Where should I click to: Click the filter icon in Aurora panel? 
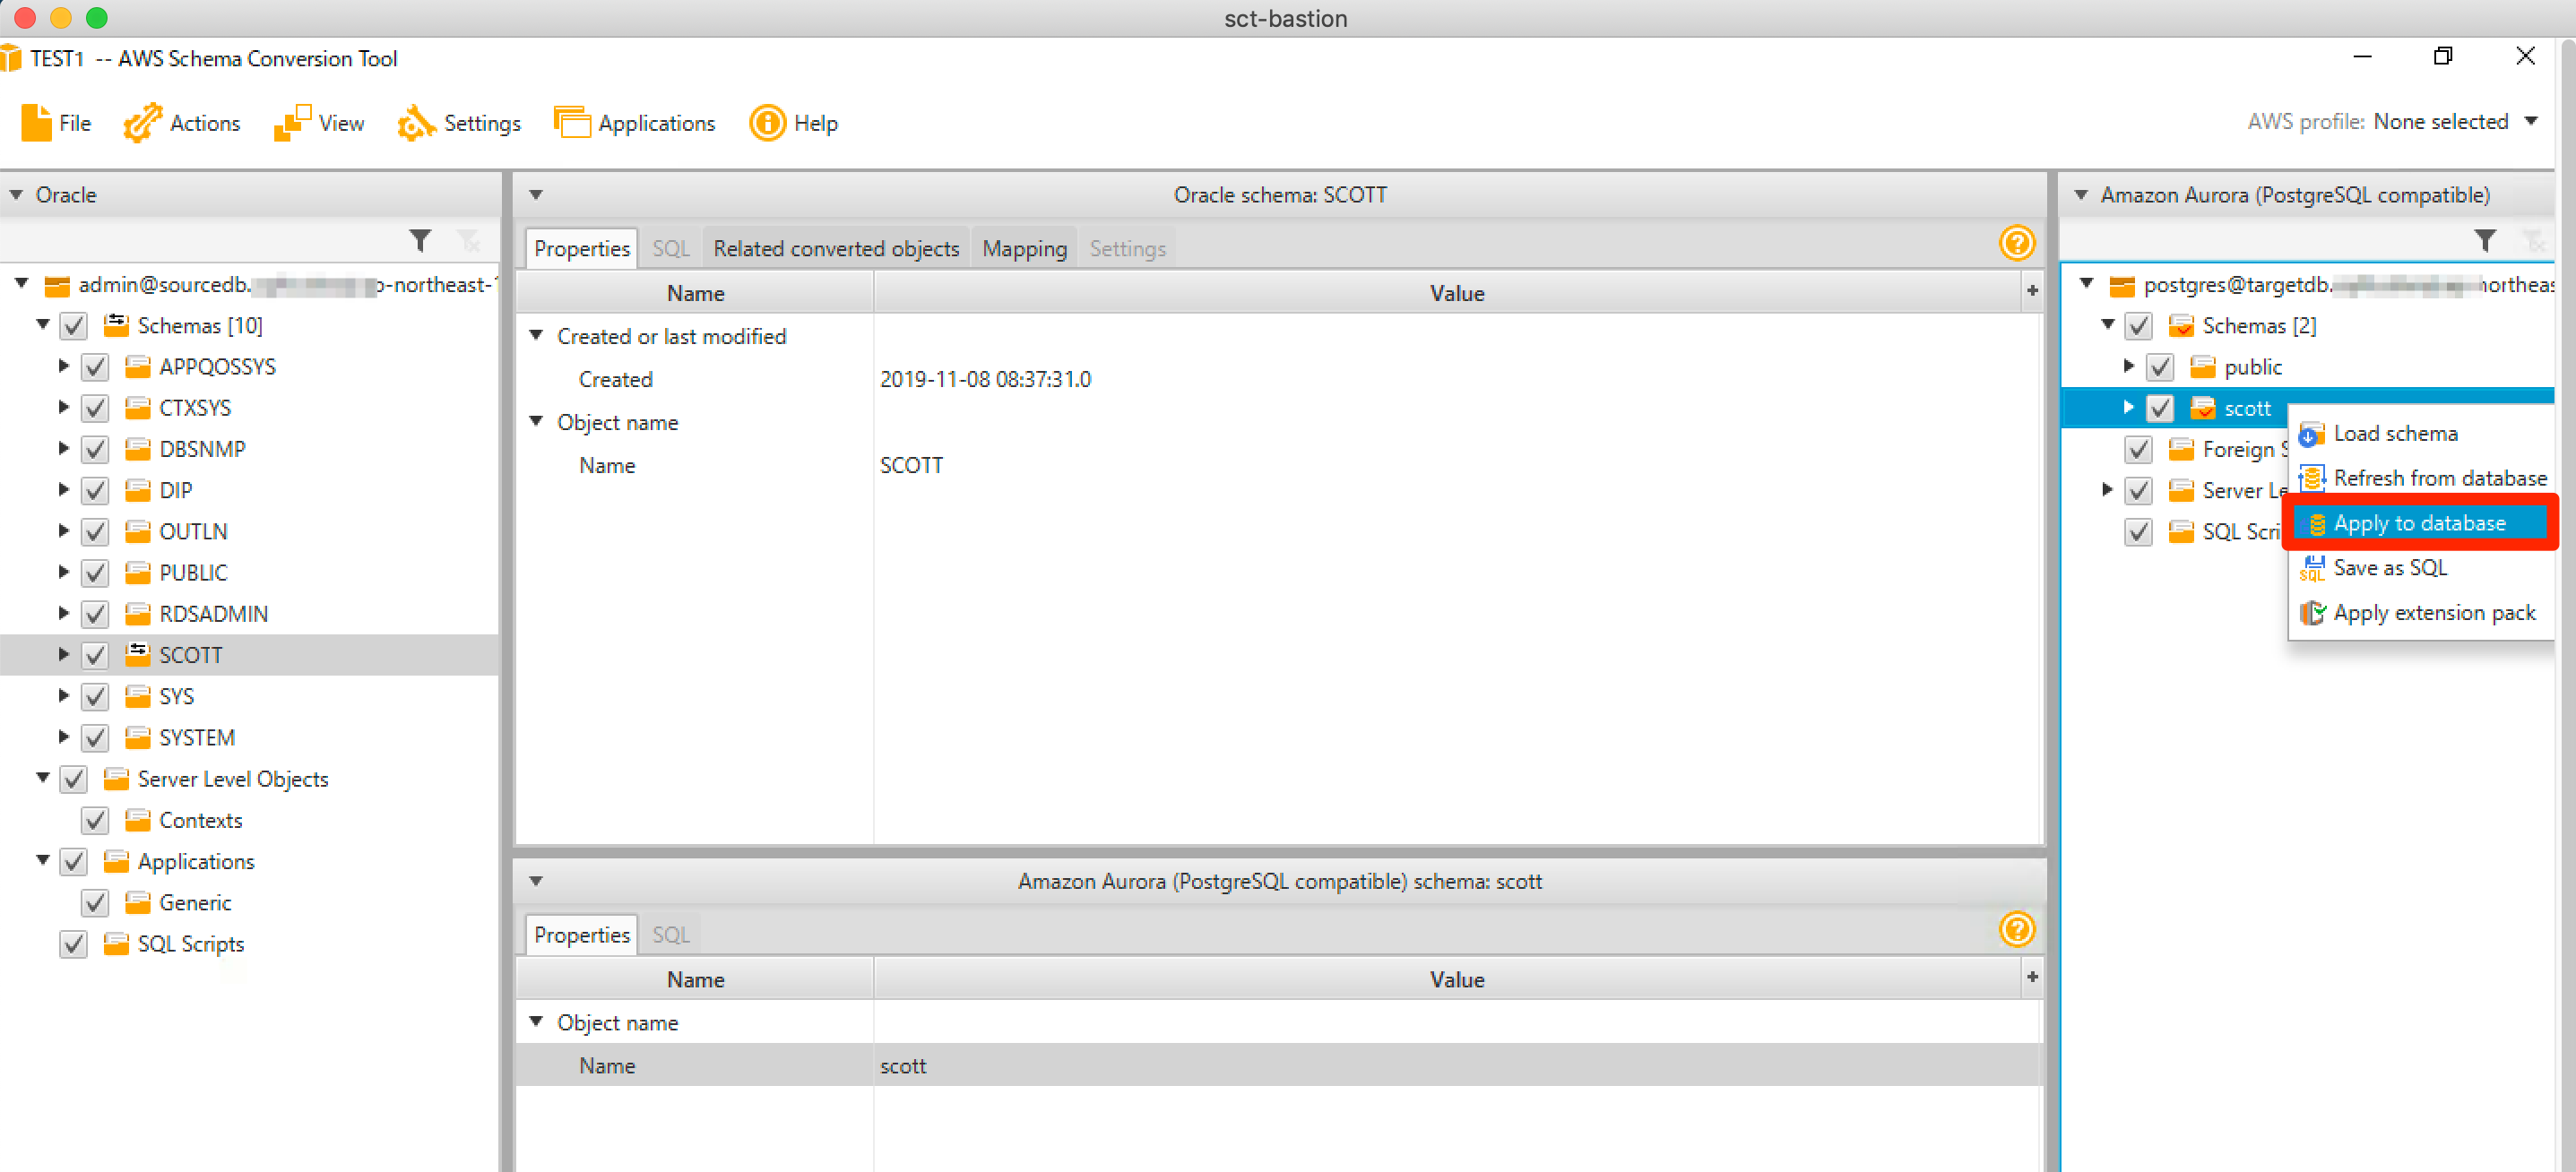point(2484,240)
